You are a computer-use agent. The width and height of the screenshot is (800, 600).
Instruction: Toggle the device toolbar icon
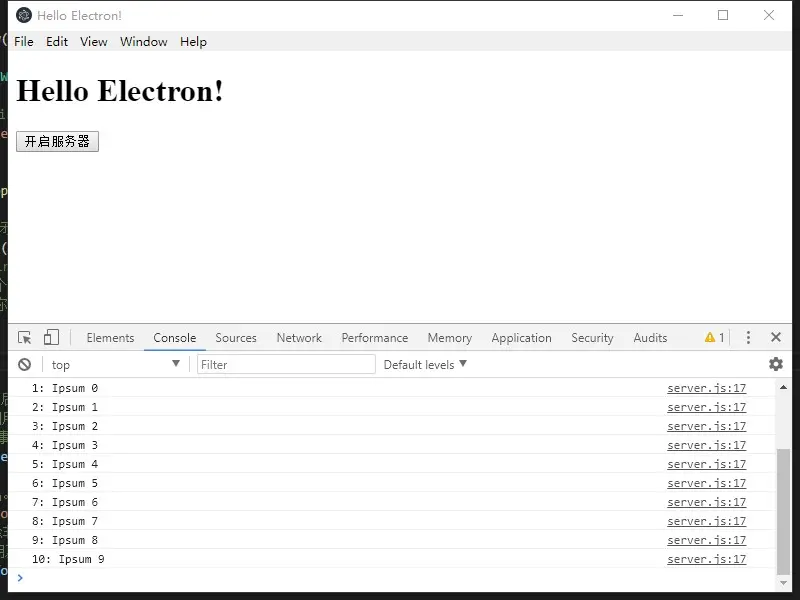51,337
